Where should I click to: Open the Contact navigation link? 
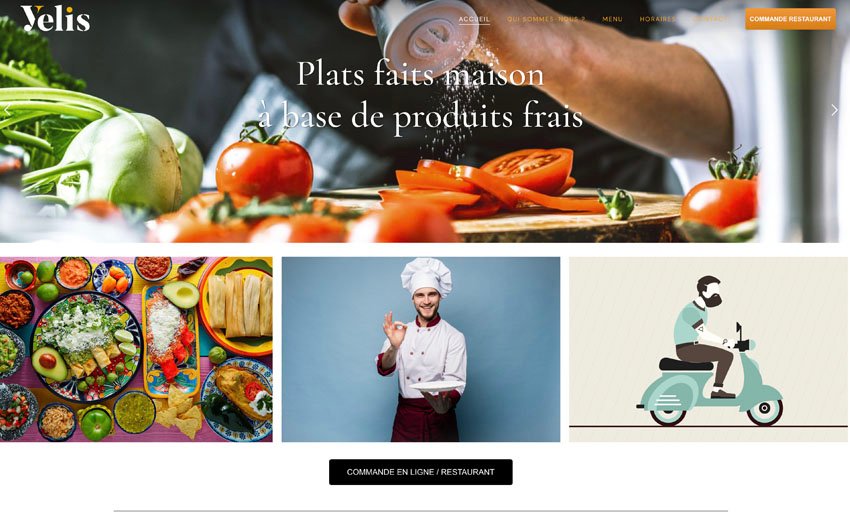point(711,19)
